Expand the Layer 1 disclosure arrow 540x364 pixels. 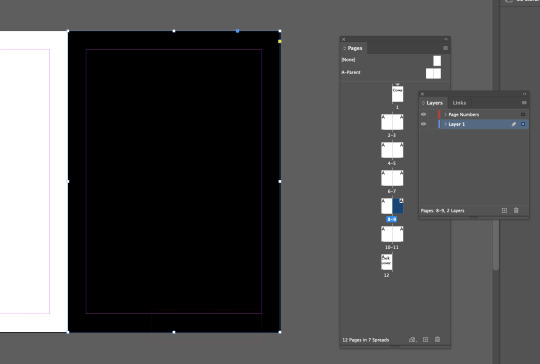(x=445, y=124)
